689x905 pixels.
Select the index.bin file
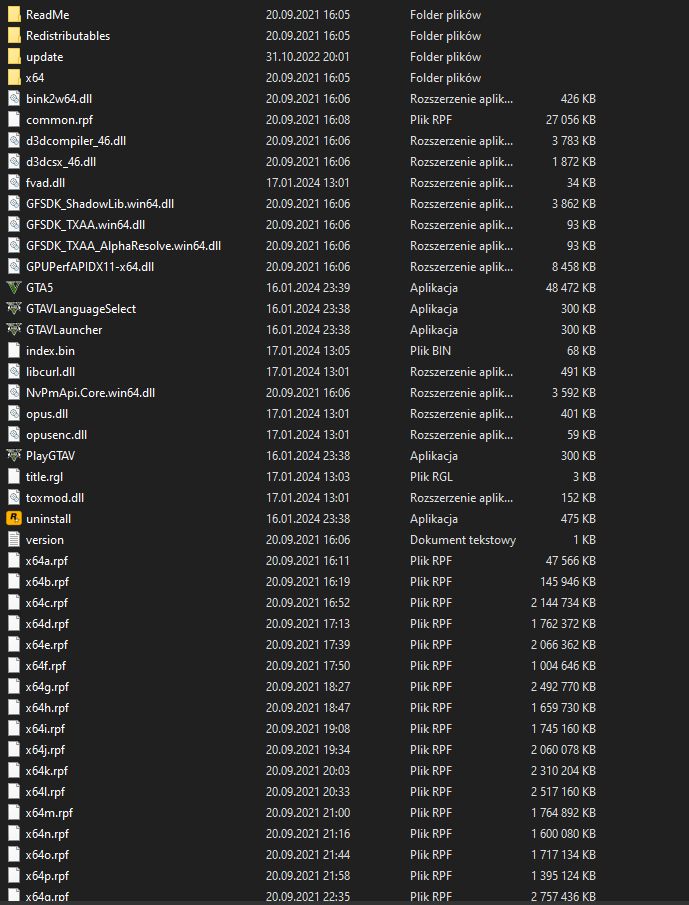[x=50, y=351]
